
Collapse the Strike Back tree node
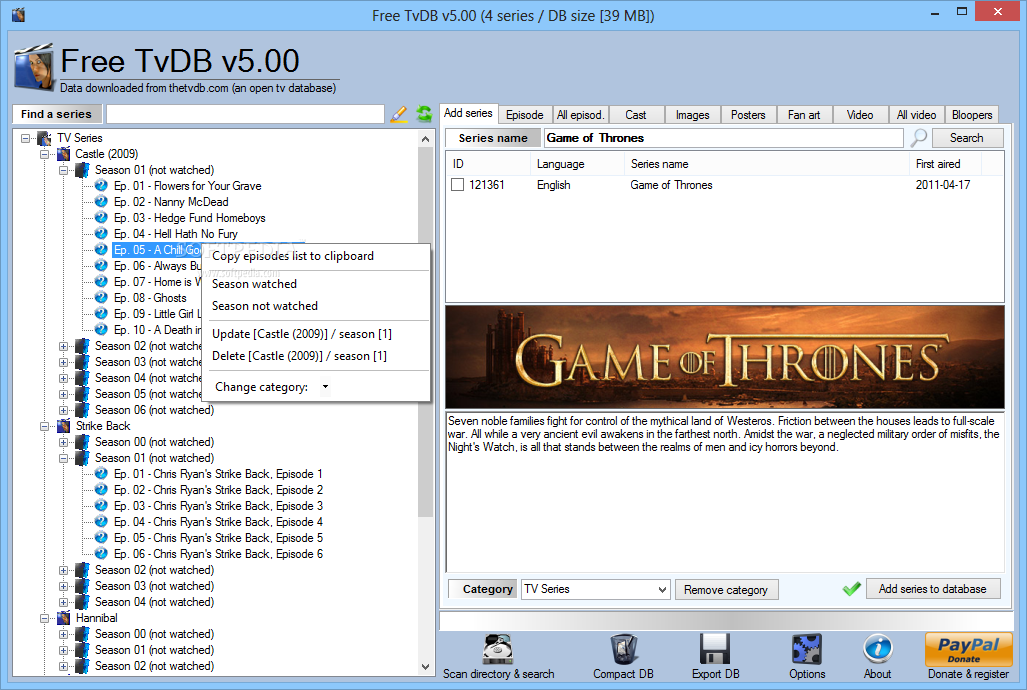coord(45,426)
